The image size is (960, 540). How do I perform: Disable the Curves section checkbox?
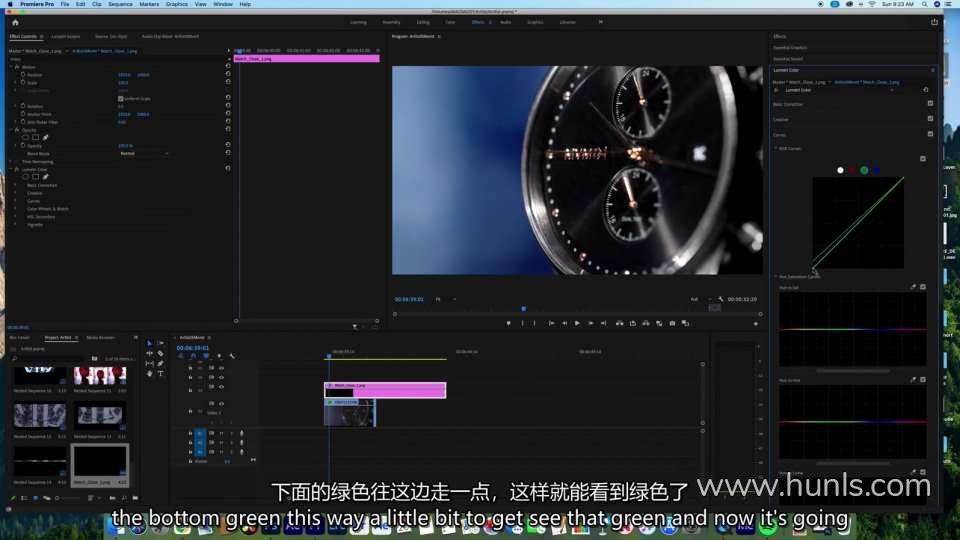click(x=930, y=134)
